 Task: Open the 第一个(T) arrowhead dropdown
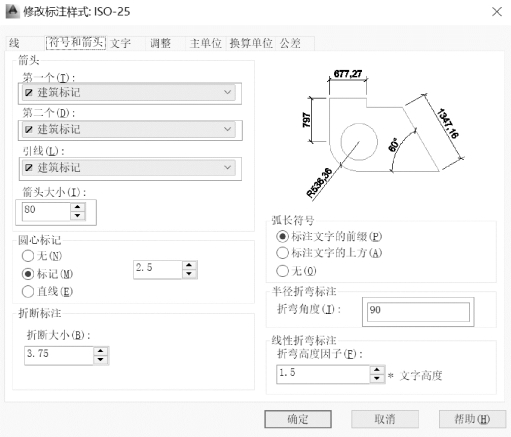pos(129,92)
